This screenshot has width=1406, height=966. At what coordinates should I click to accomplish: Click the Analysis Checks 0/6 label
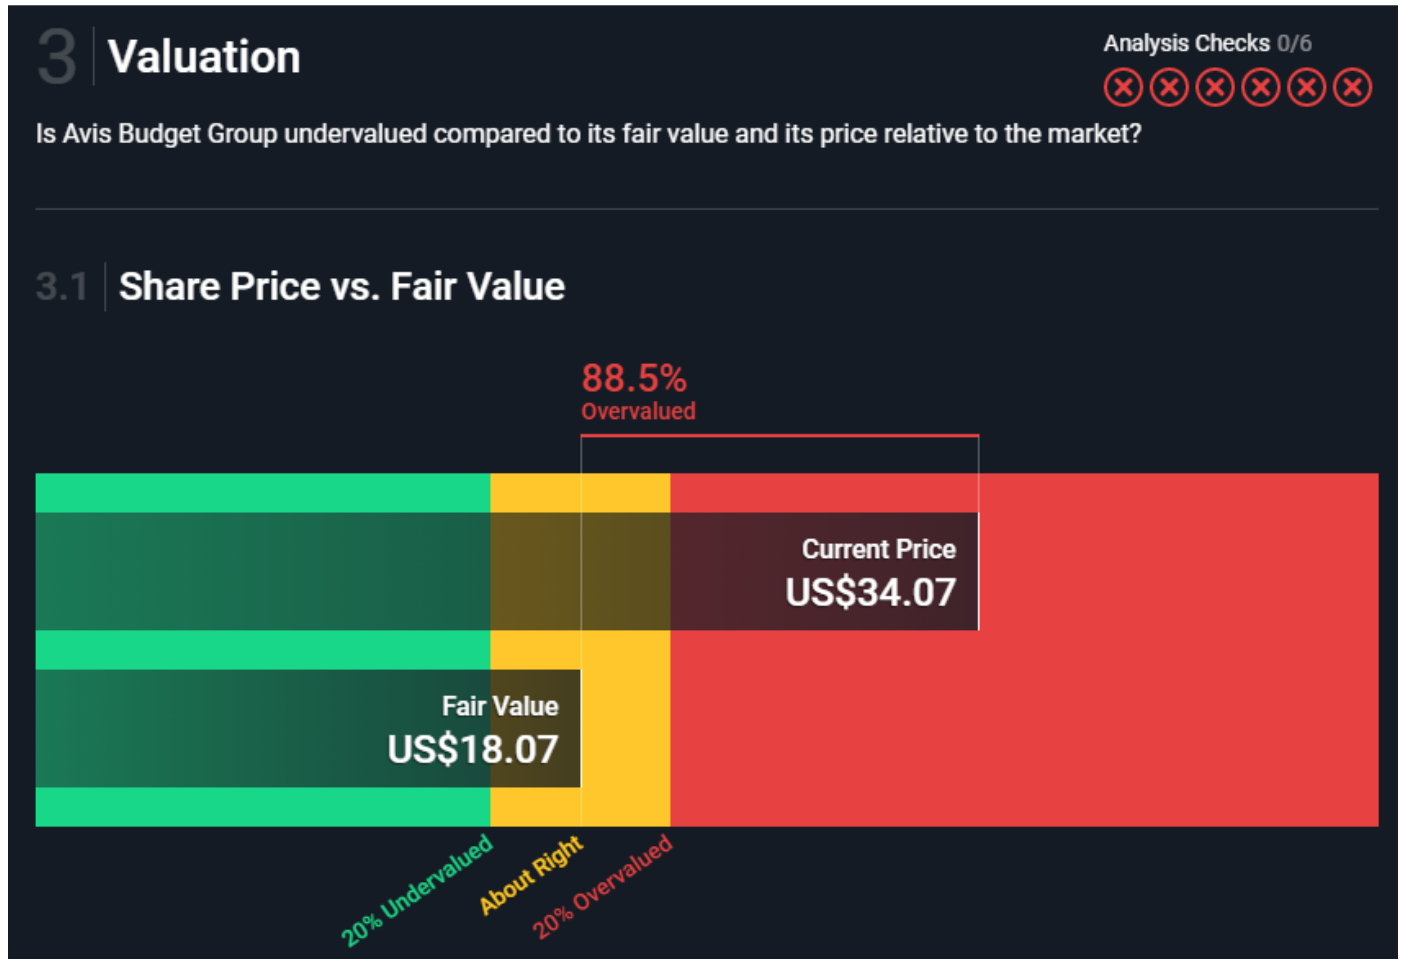1207,43
